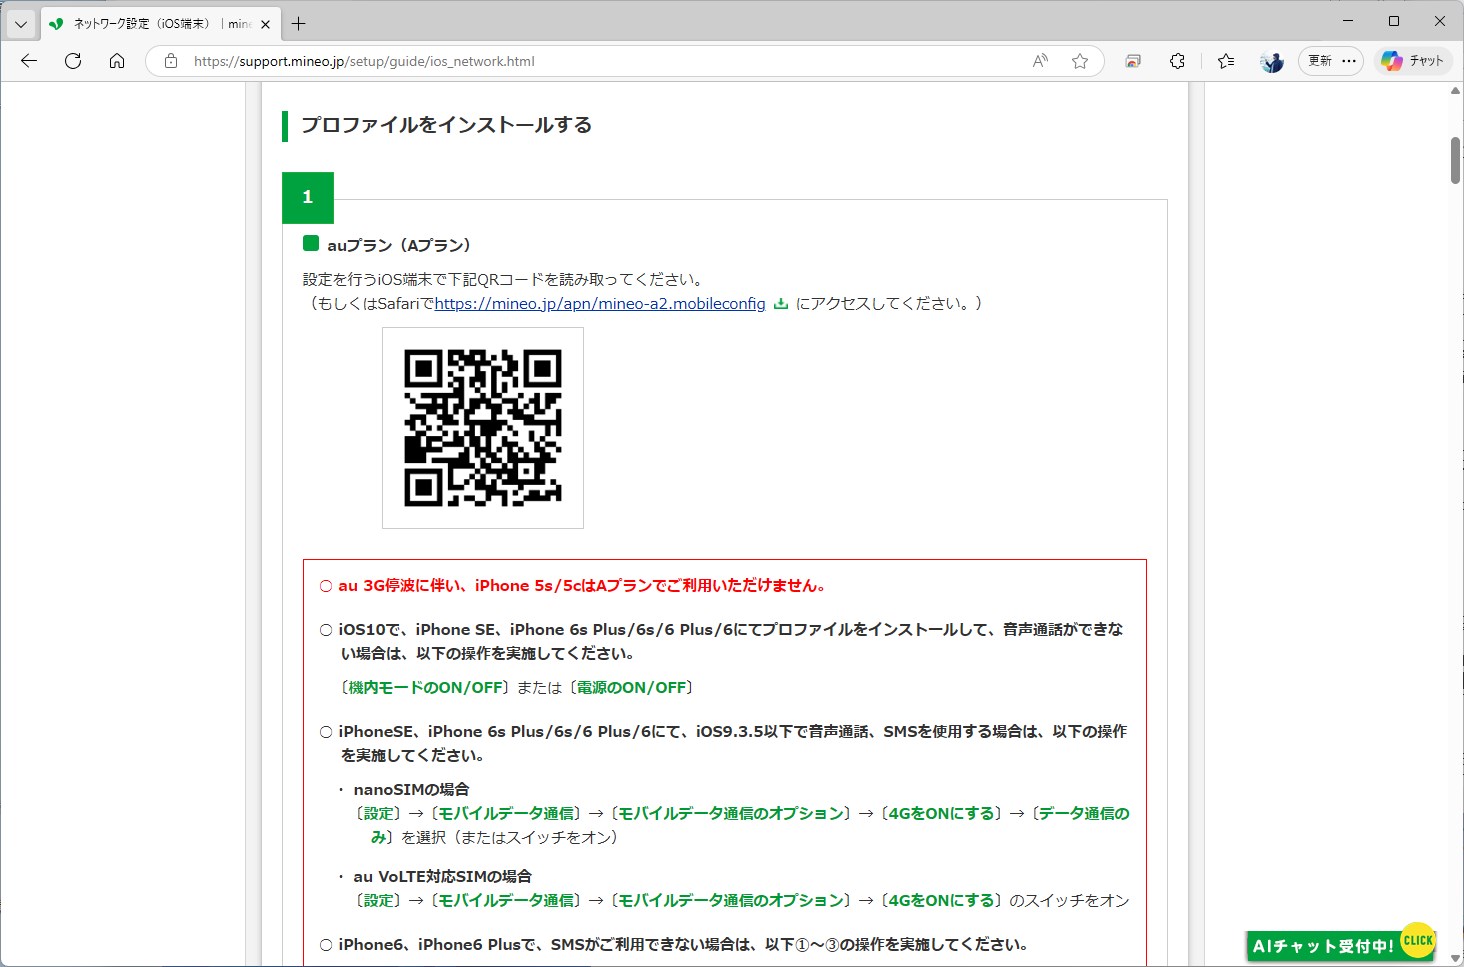Open the mineo-a2.mobileconfig hyperlink
1464x967 pixels.
[x=599, y=303]
